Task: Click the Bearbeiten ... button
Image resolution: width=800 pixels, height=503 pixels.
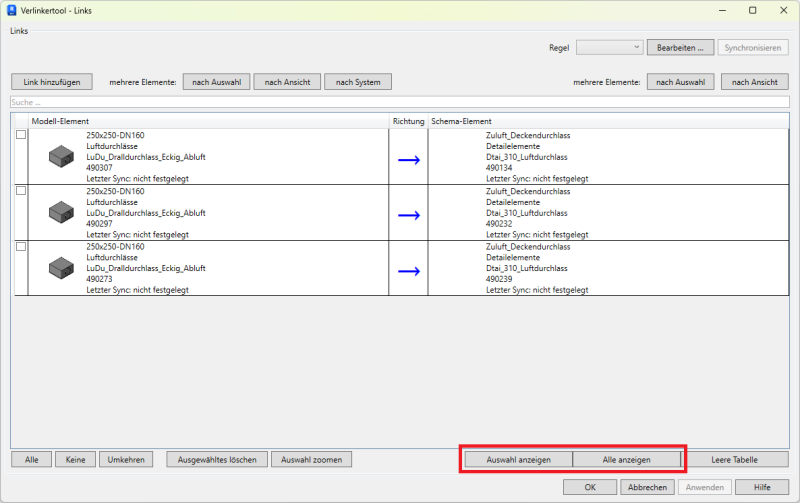Action: pyautogui.click(x=681, y=47)
